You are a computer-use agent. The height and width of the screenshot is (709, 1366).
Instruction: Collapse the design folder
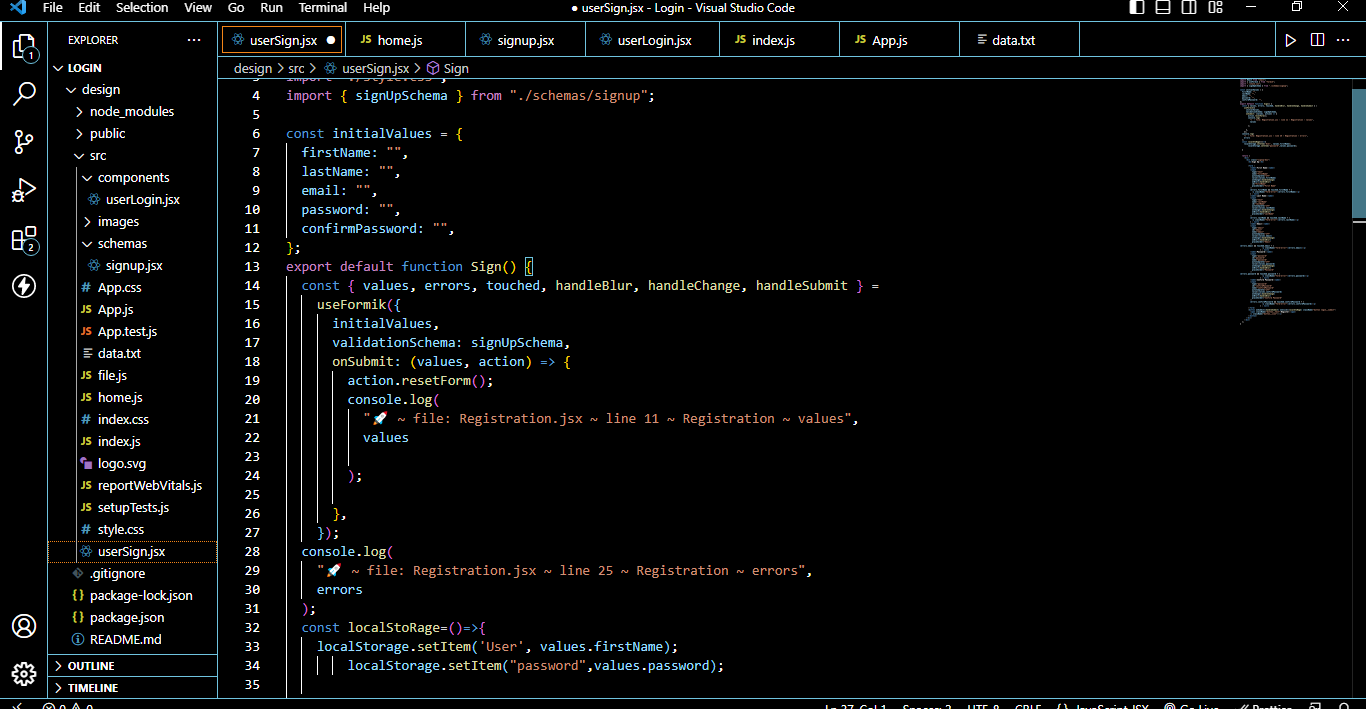[x=72, y=89]
